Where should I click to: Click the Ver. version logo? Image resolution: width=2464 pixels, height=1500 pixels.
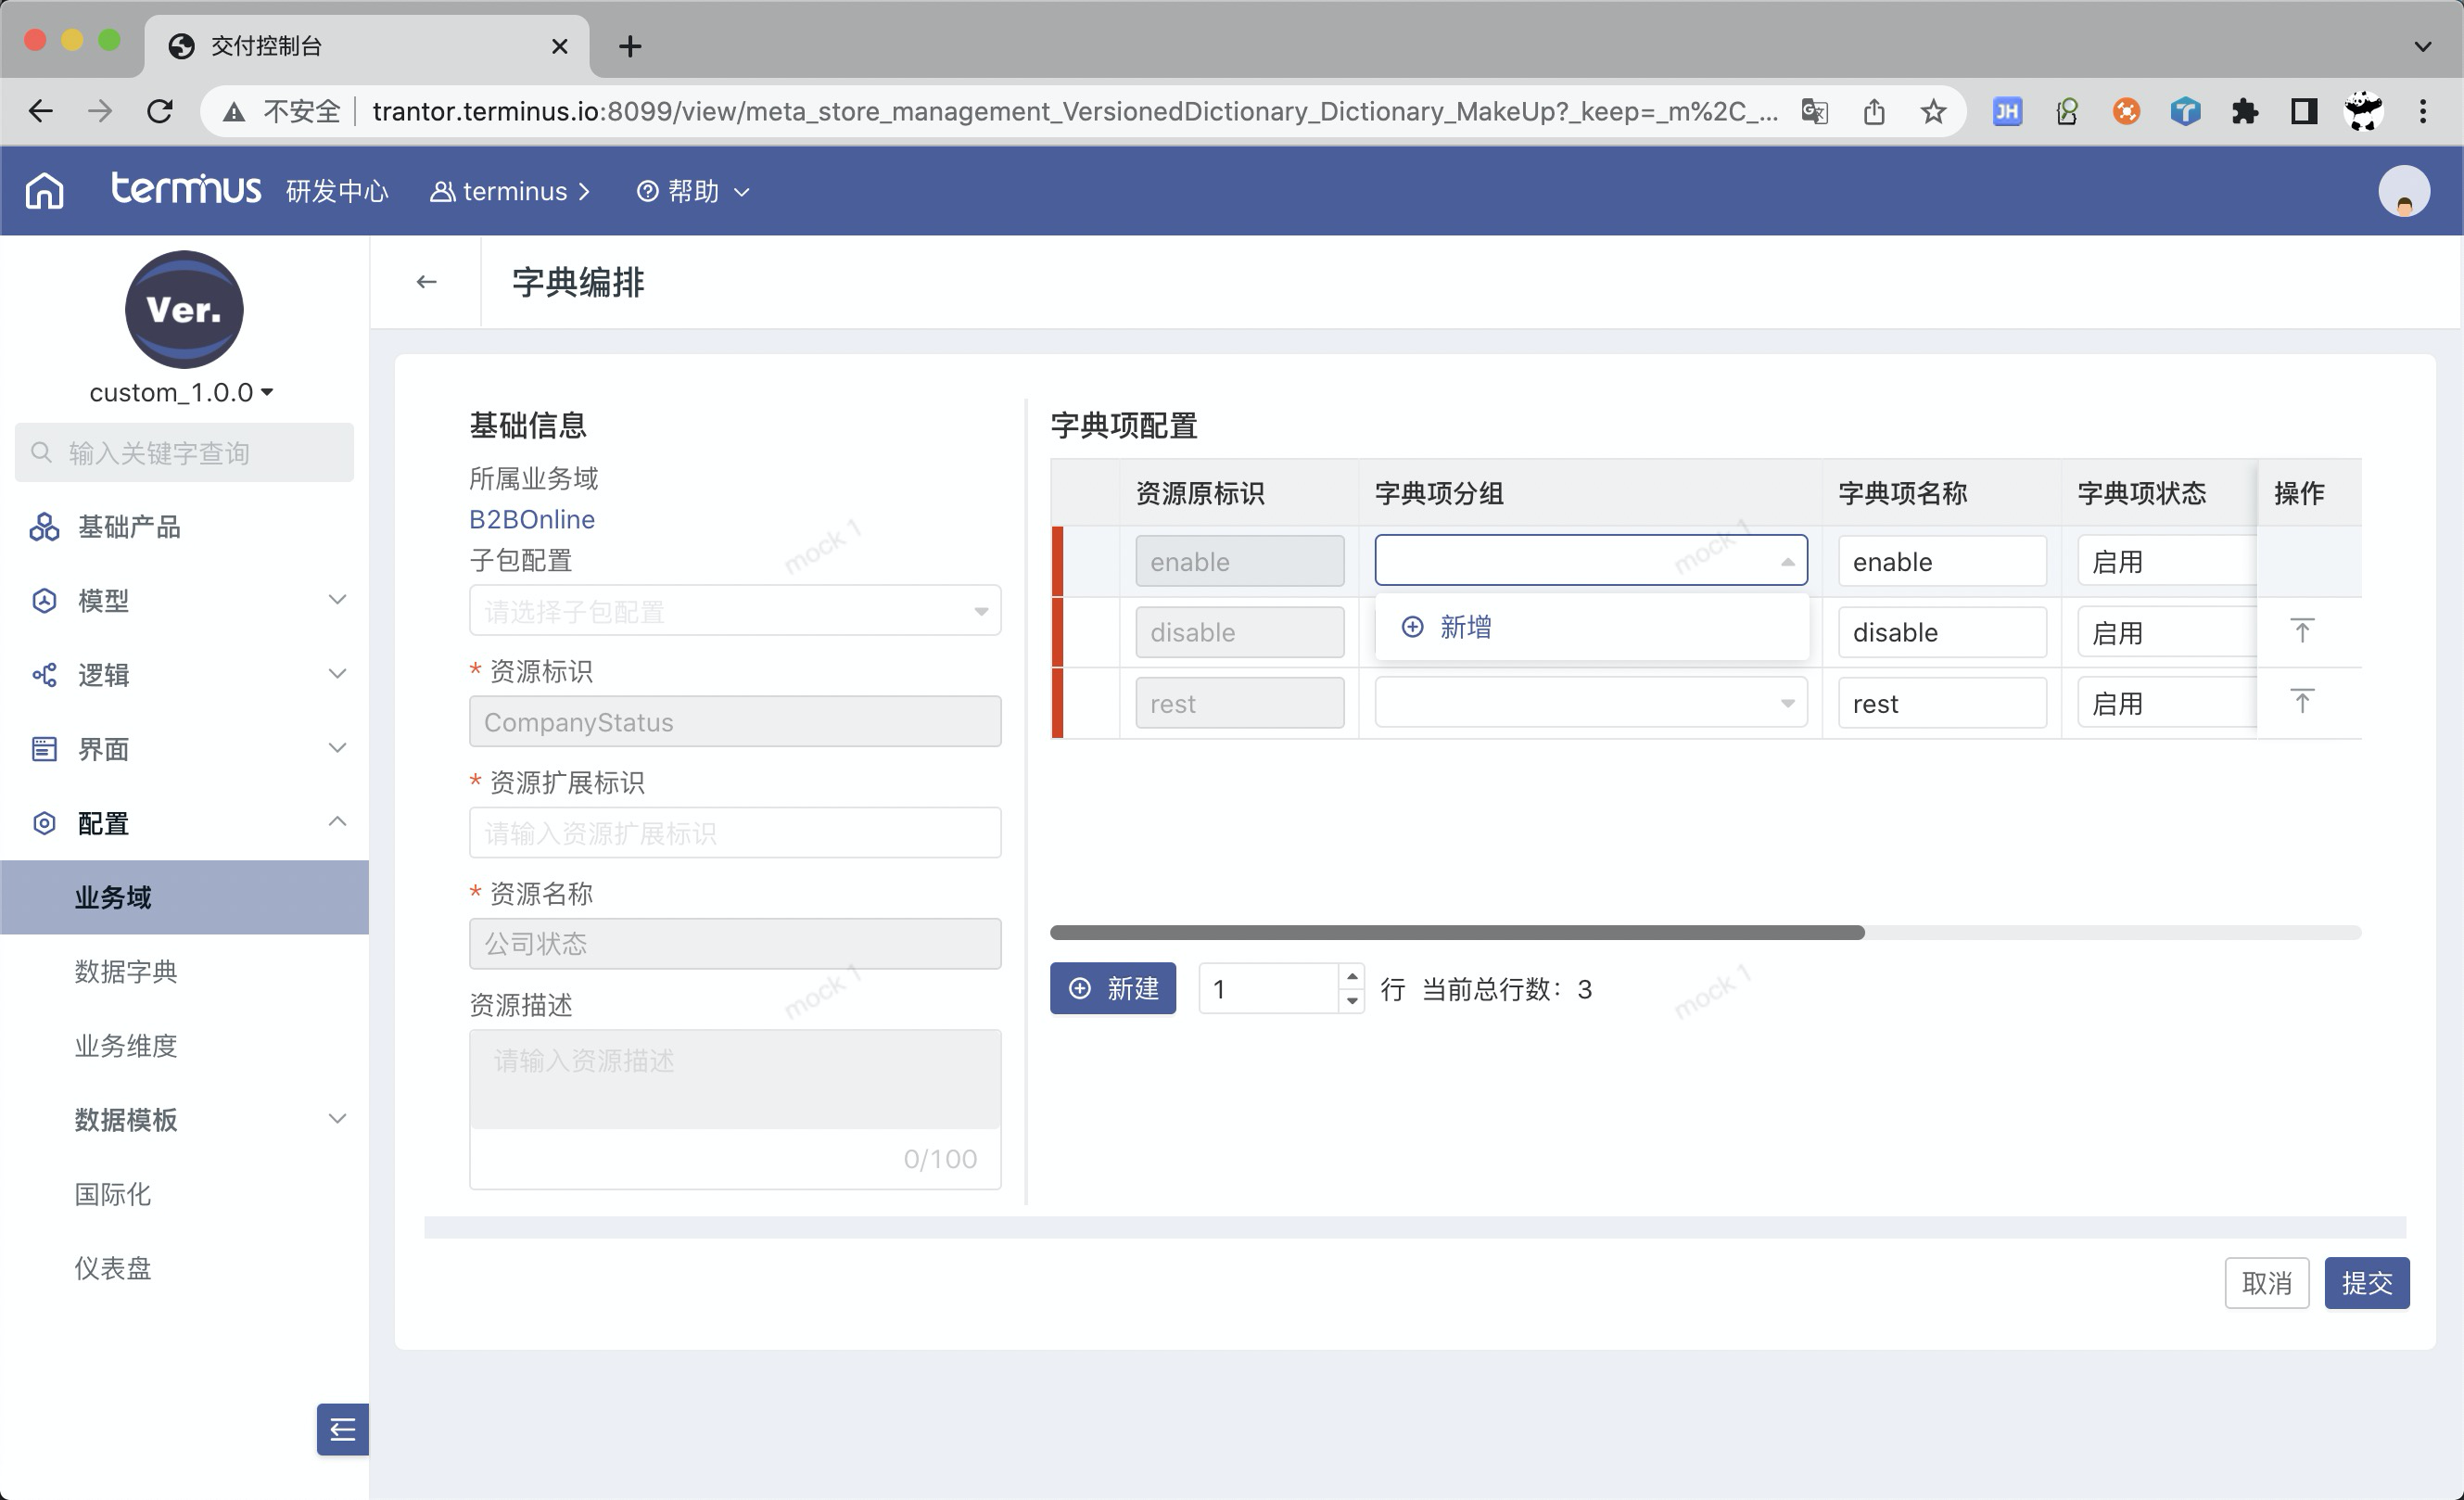pos(184,309)
